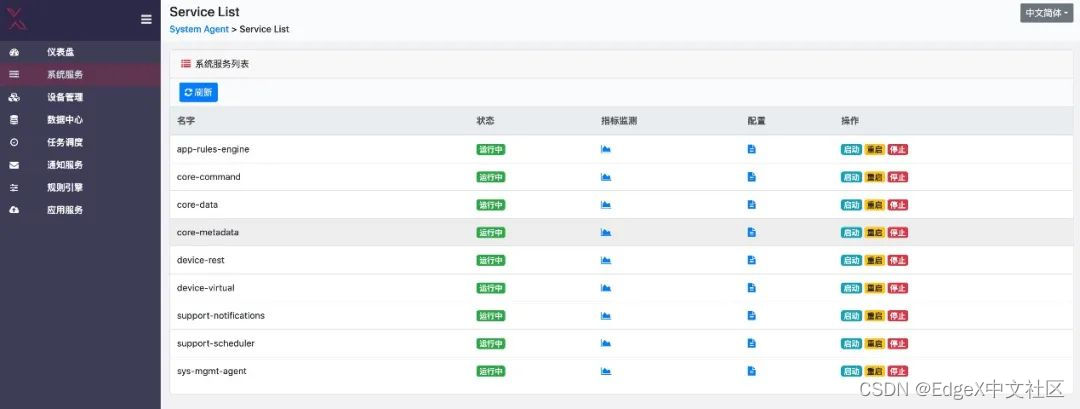The height and width of the screenshot is (409, 1080).
Task: Open config file icon for device-rest
Action: click(x=751, y=260)
